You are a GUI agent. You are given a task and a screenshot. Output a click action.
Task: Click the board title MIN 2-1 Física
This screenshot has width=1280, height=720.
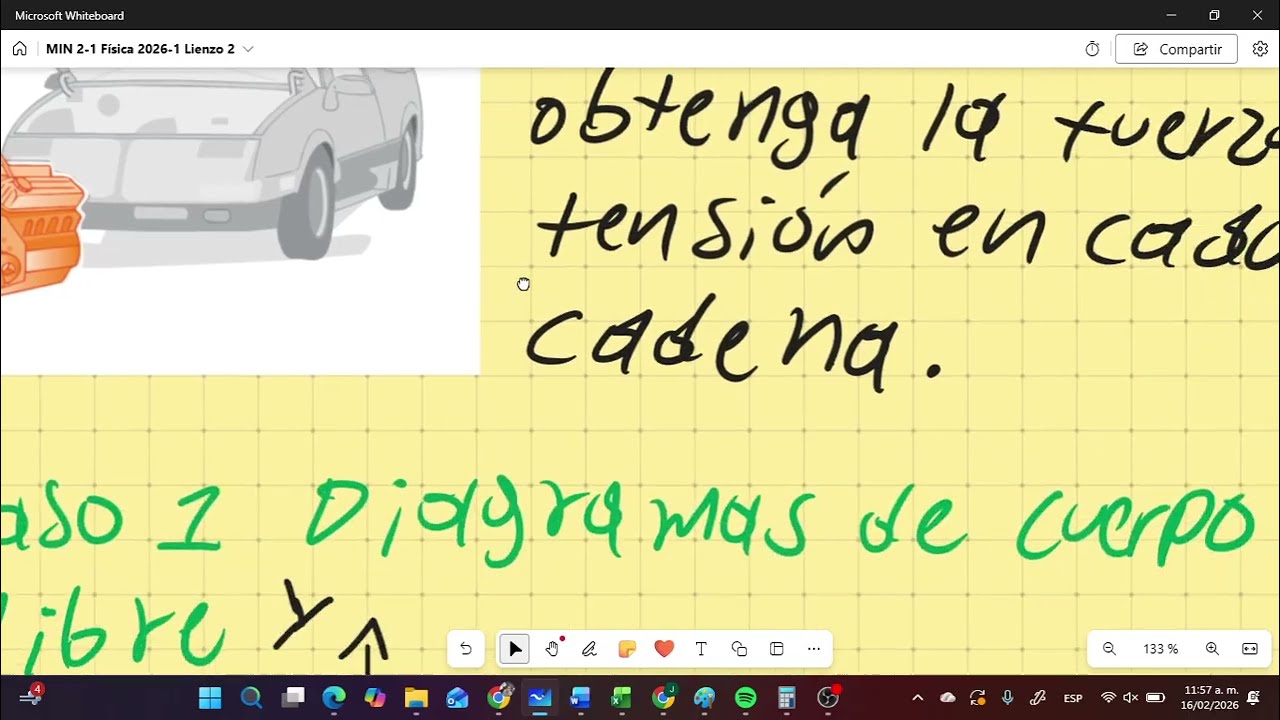tap(140, 49)
